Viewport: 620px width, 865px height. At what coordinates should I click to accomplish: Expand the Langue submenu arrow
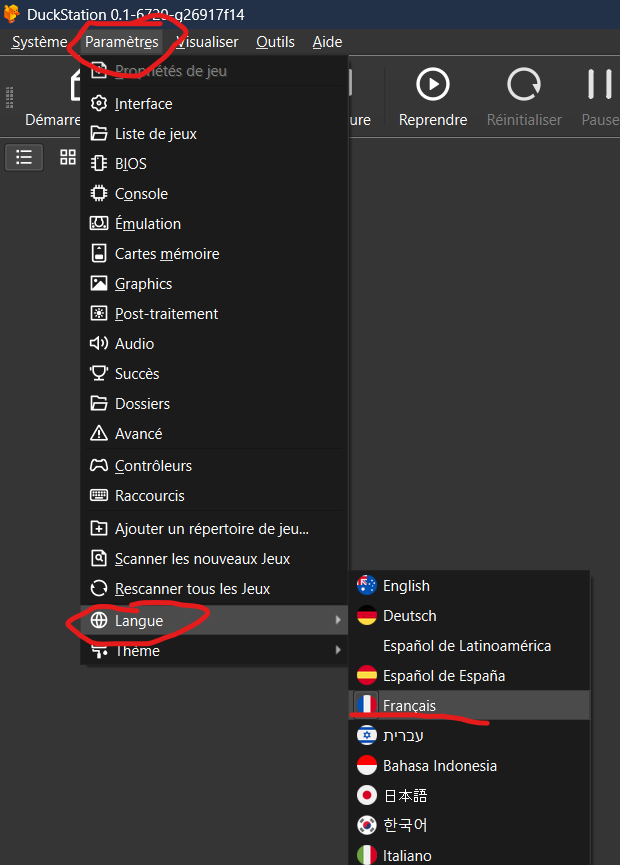click(x=338, y=620)
